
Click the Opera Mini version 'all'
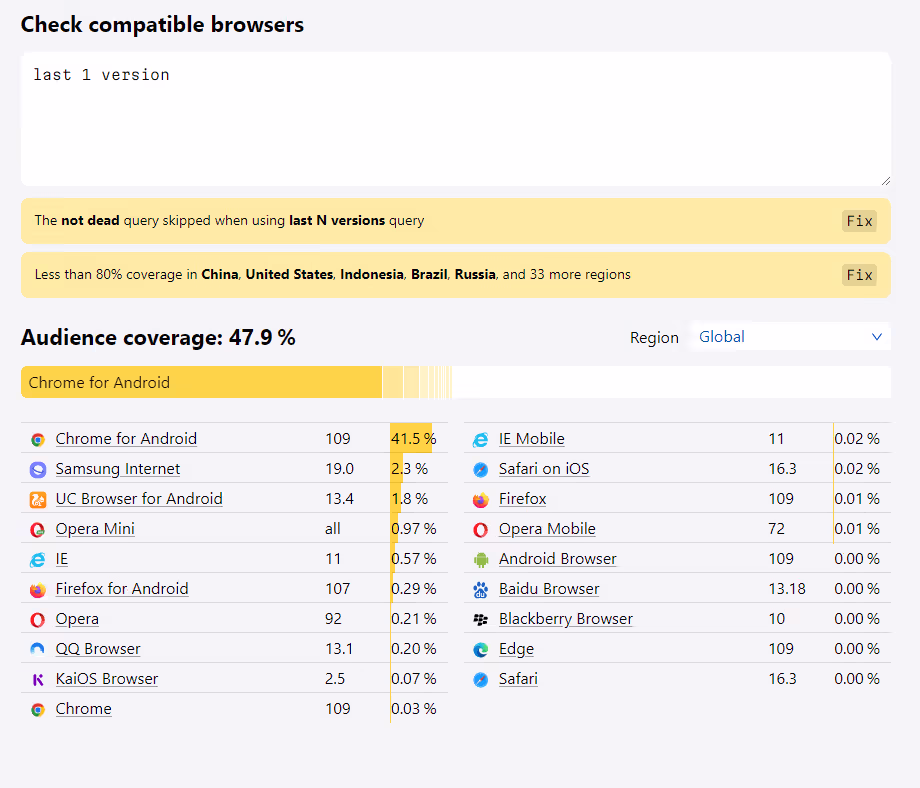pos(333,529)
